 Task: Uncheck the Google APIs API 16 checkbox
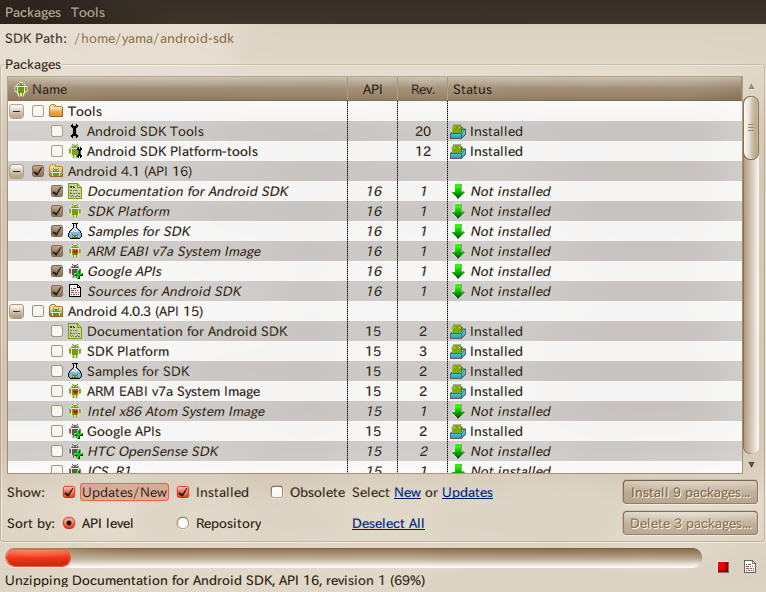point(57,271)
